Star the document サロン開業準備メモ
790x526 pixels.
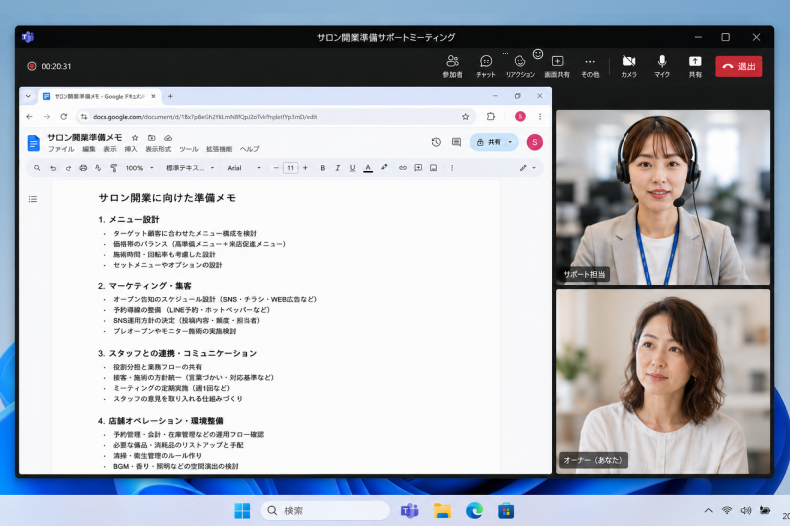pyautogui.click(x=135, y=138)
